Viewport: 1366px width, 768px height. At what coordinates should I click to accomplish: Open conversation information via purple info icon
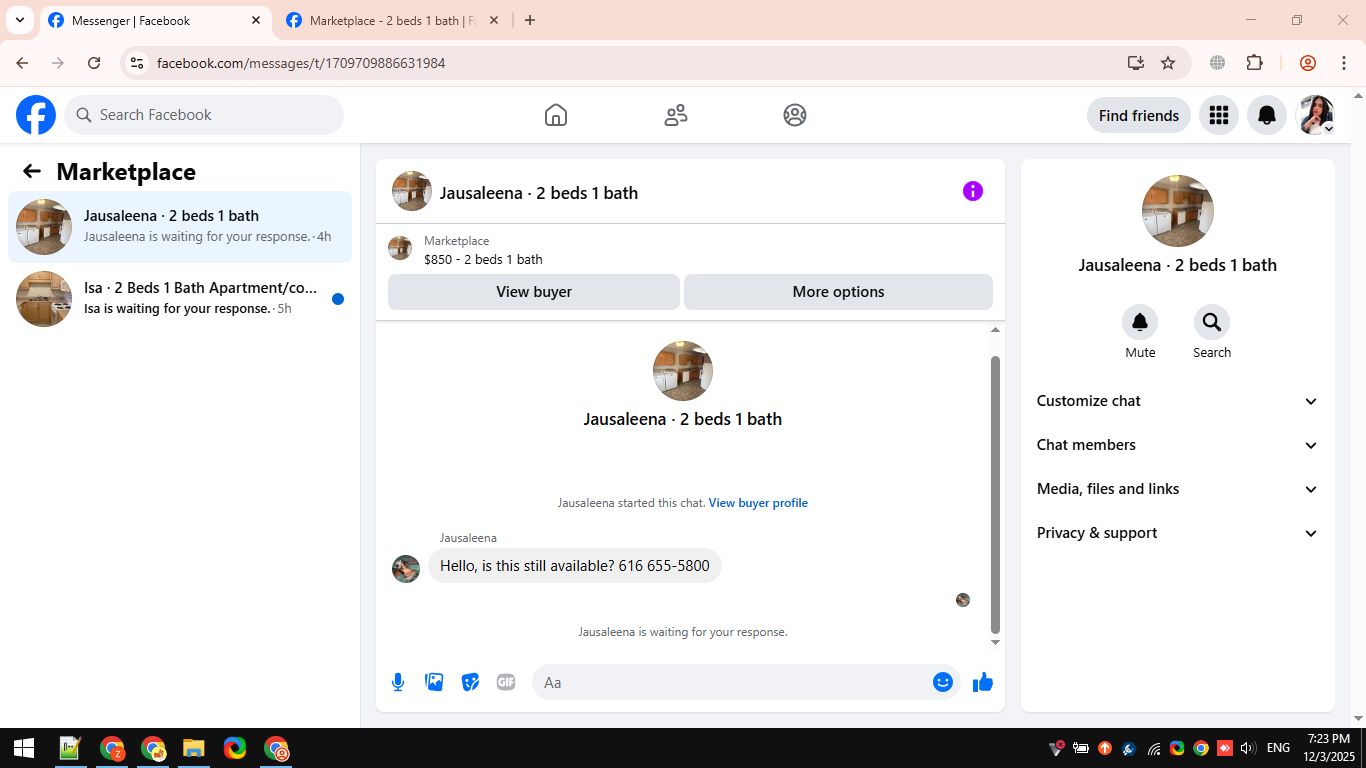(973, 191)
